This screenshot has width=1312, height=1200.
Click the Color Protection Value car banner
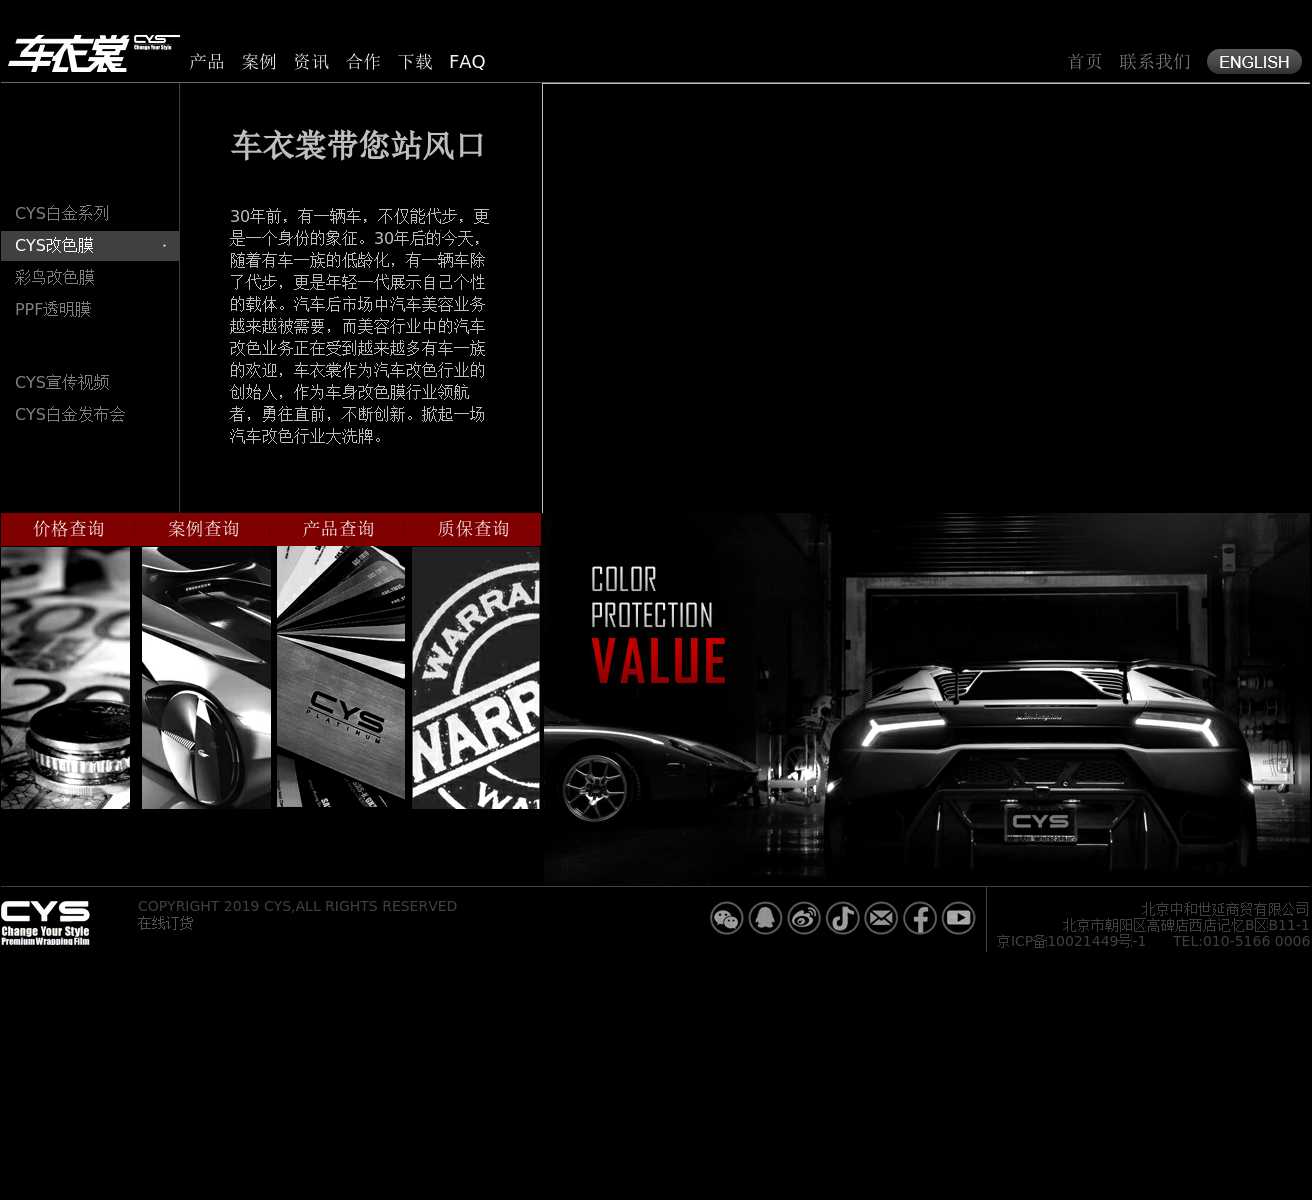[926, 697]
